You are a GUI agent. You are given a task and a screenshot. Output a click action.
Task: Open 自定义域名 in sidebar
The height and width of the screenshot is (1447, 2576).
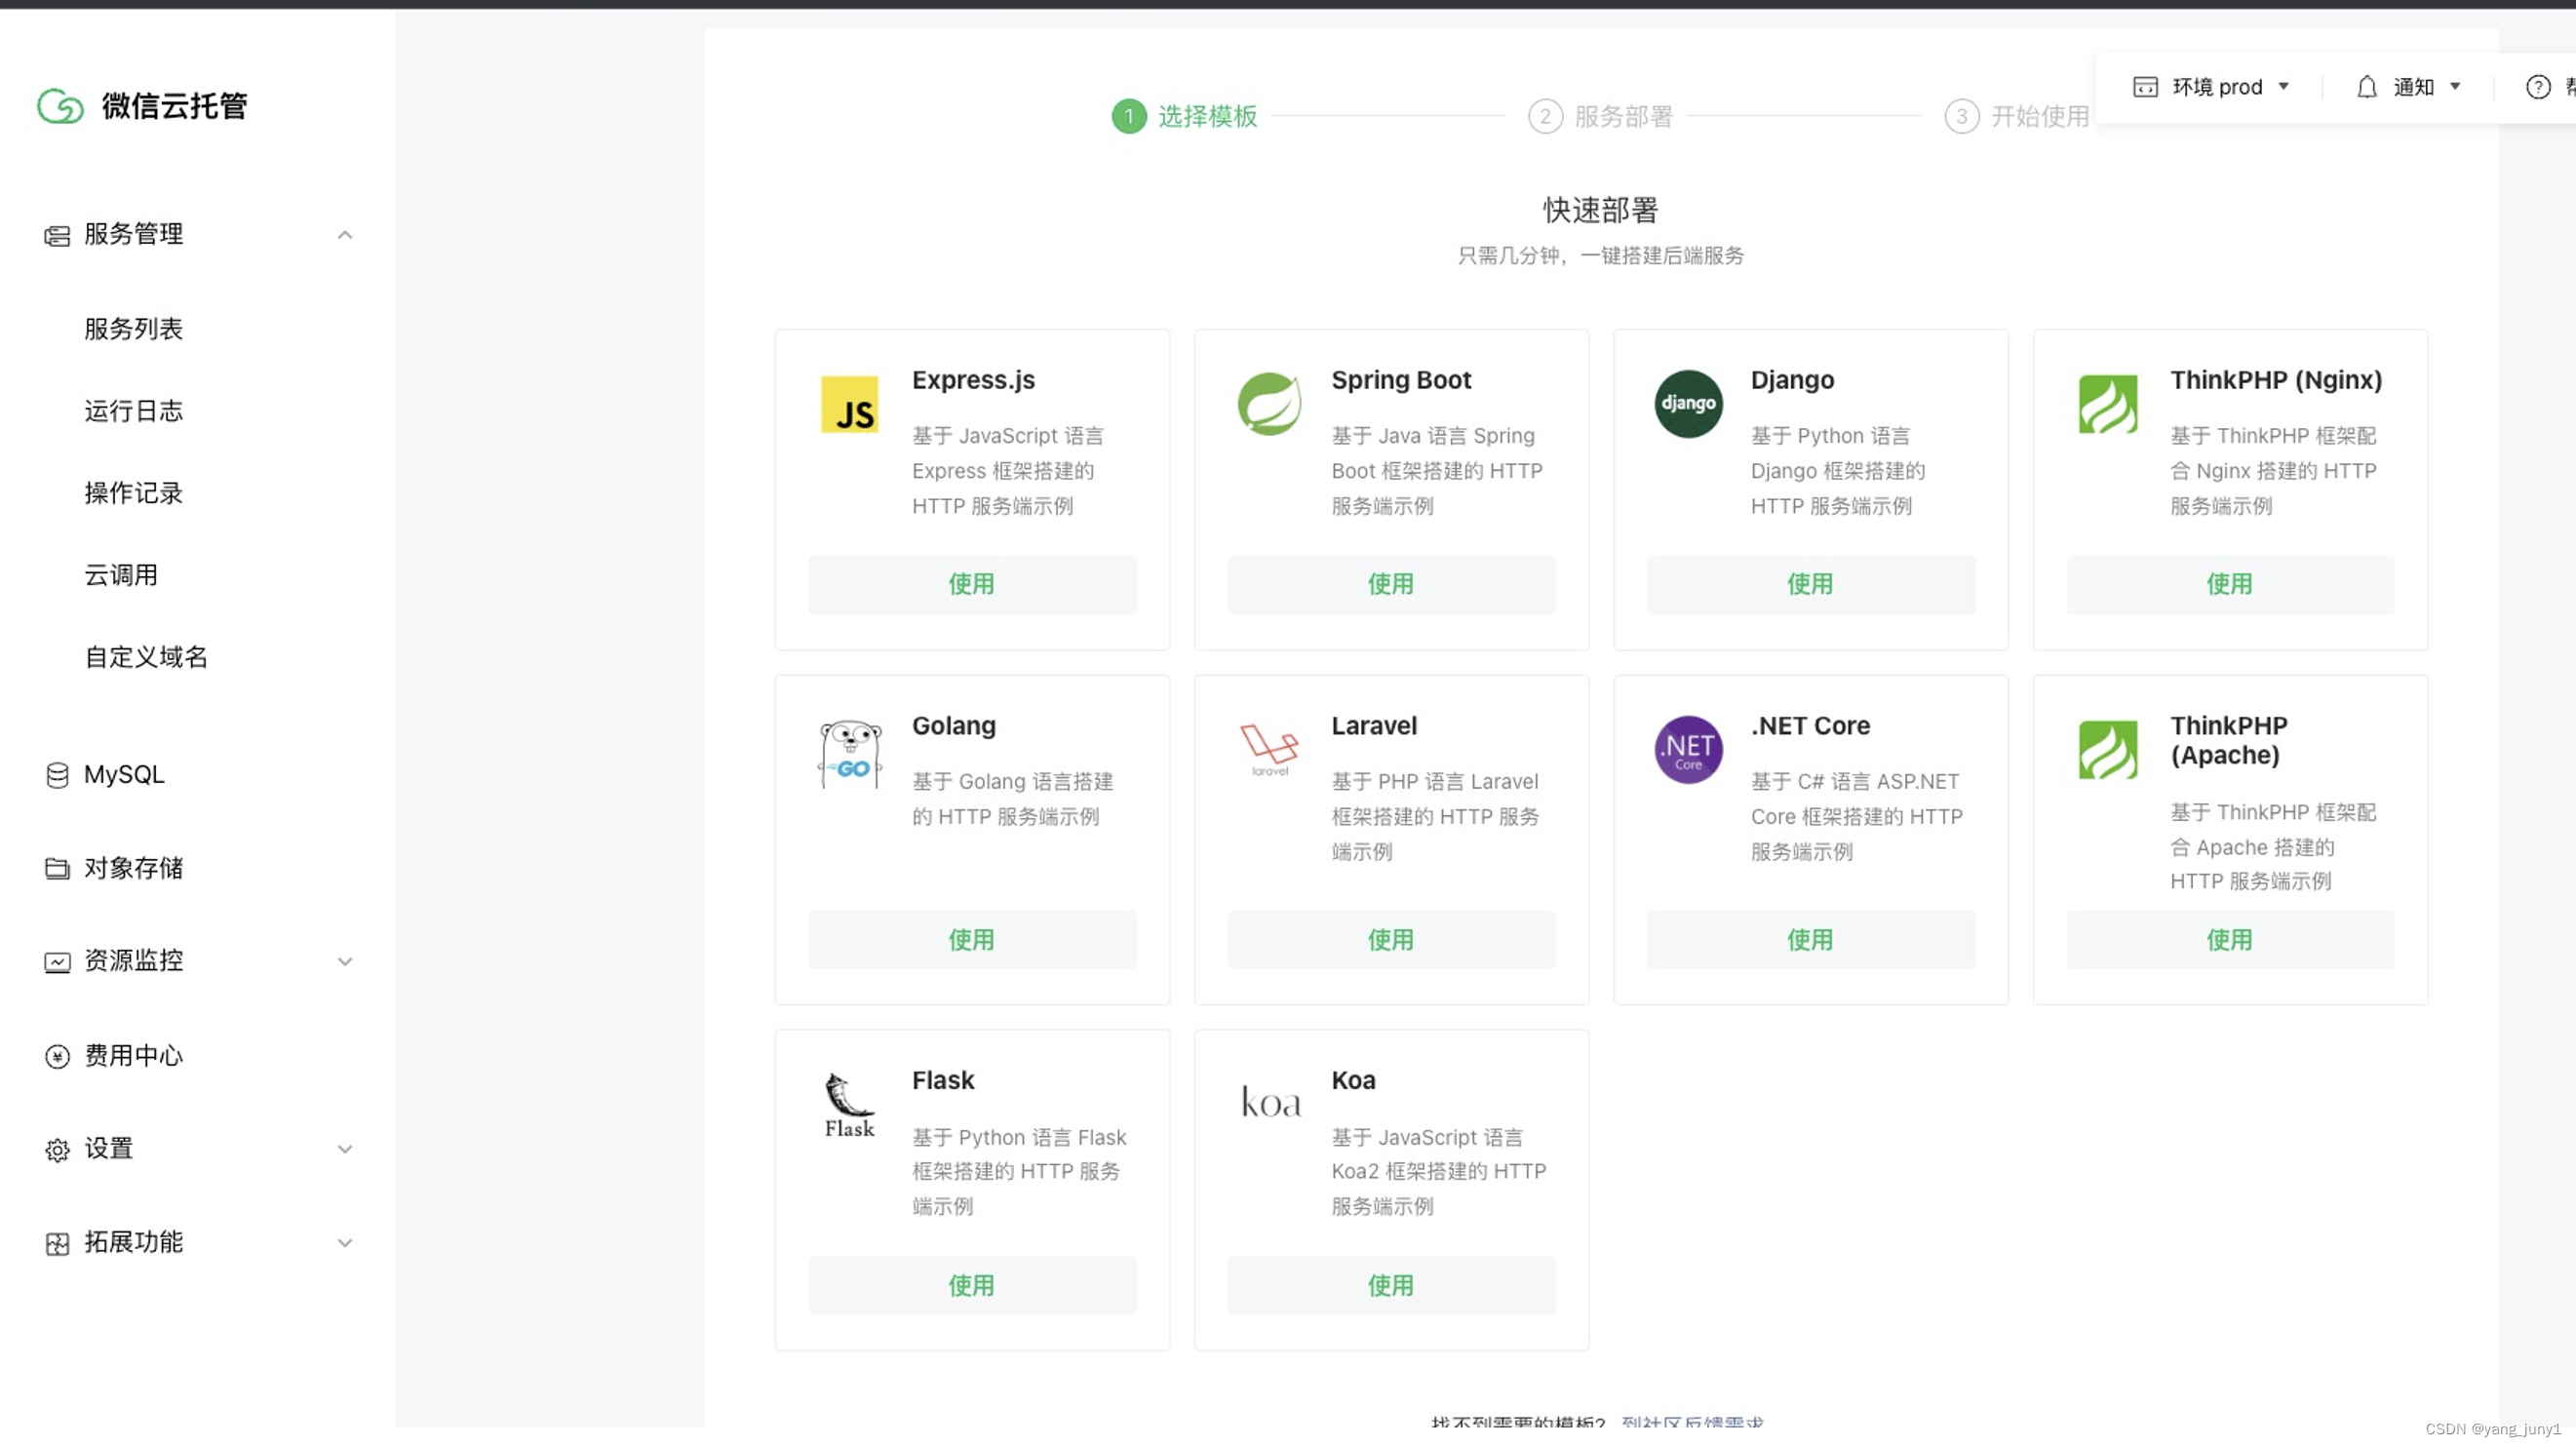pos(146,656)
